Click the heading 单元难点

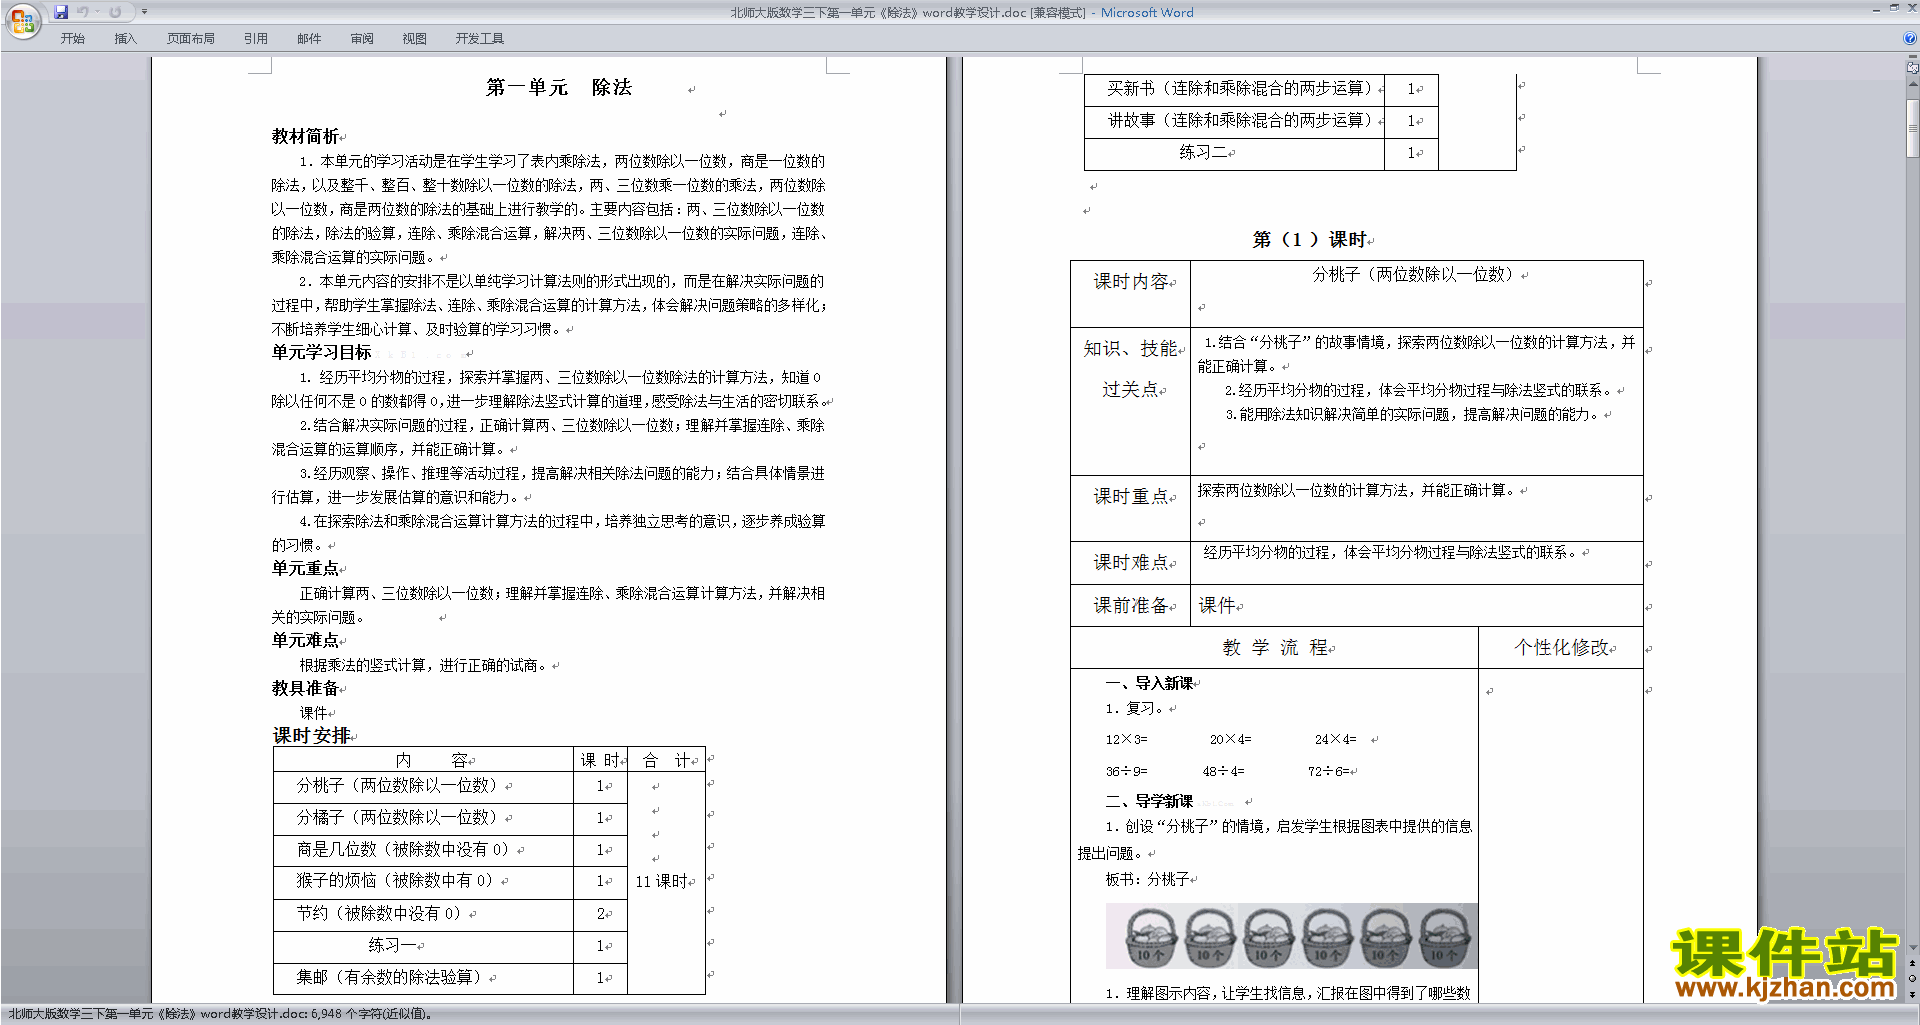(305, 640)
